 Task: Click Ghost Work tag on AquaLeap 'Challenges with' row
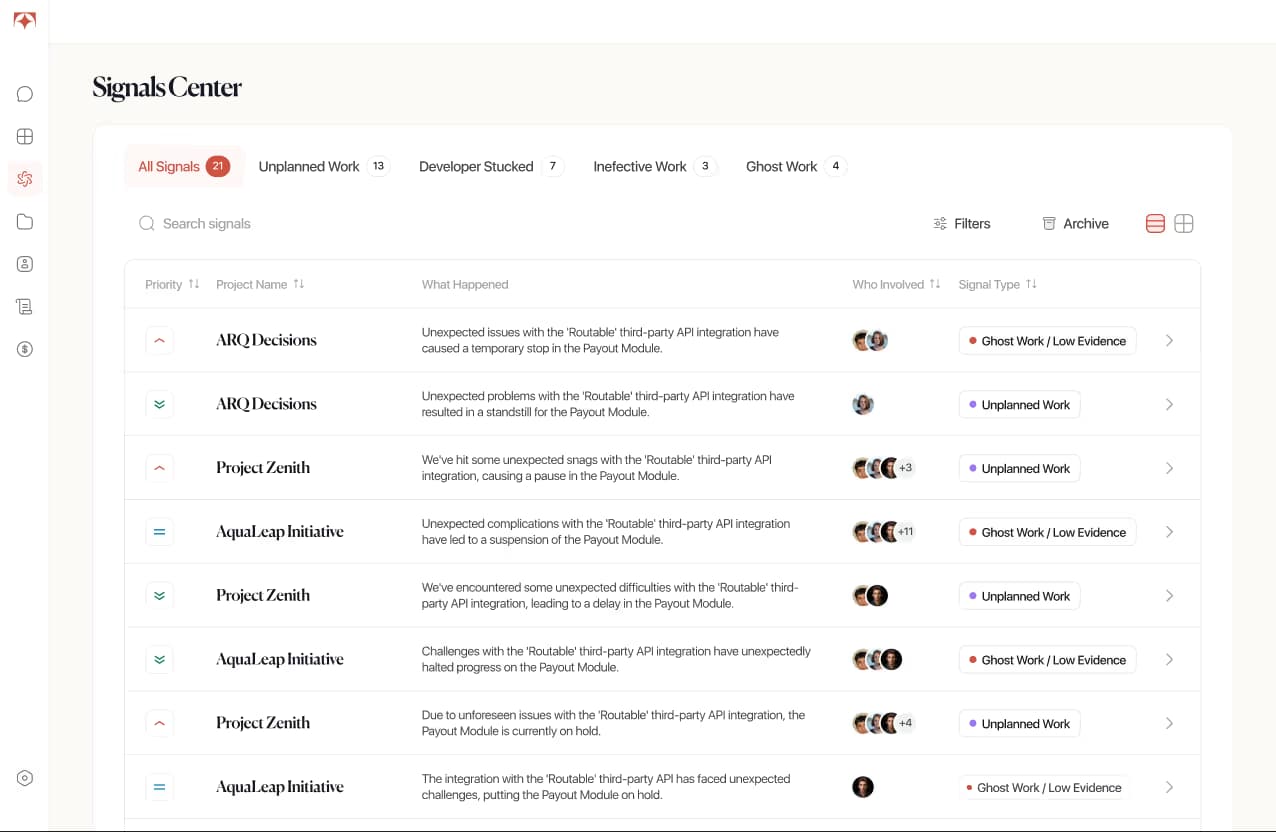click(1047, 660)
